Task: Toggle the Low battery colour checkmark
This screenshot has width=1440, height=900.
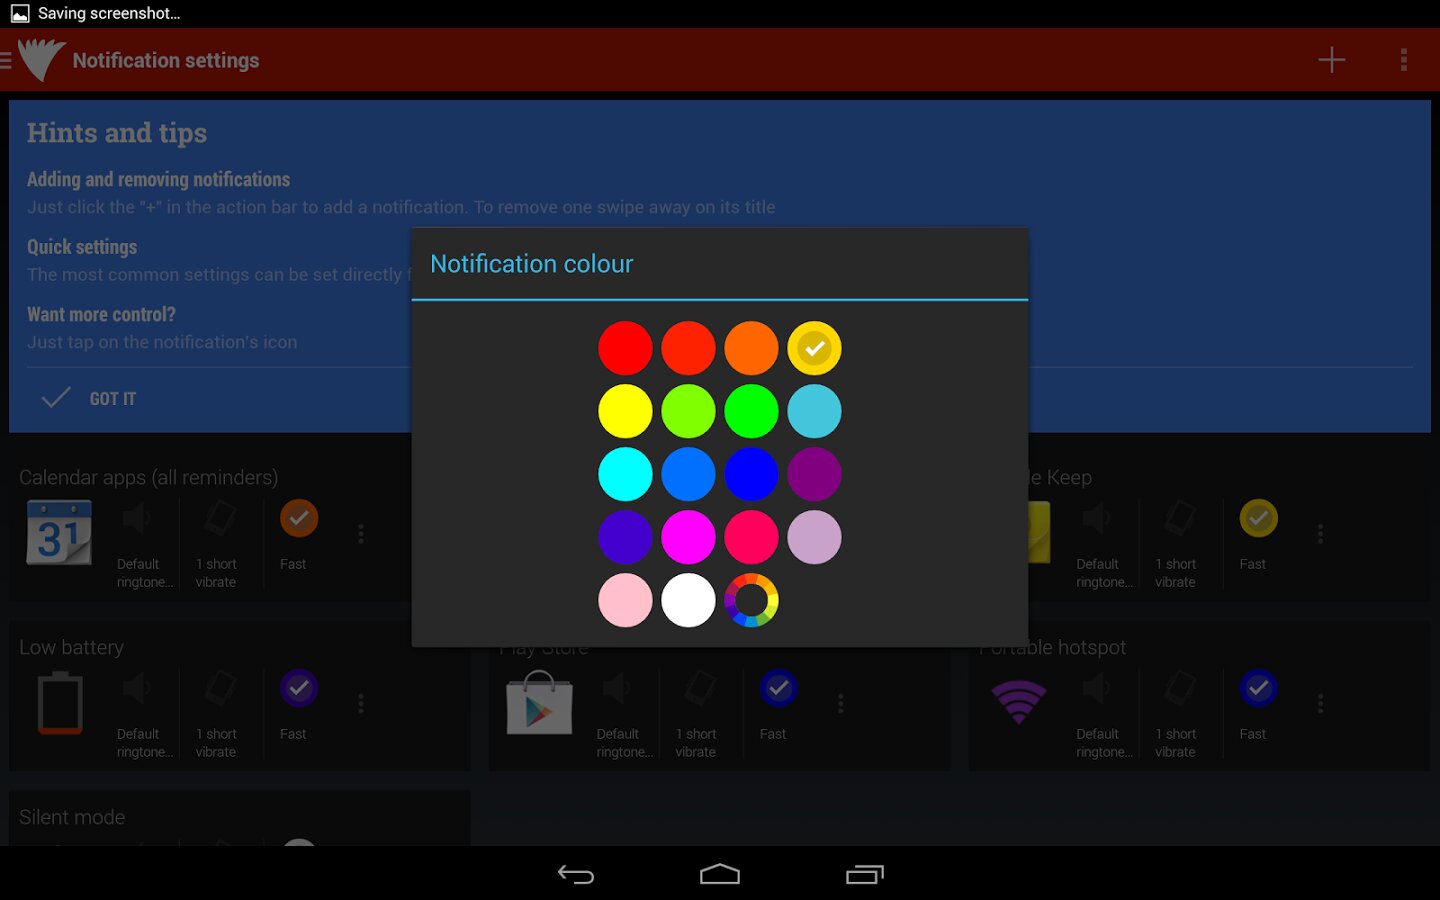Action: tap(298, 688)
